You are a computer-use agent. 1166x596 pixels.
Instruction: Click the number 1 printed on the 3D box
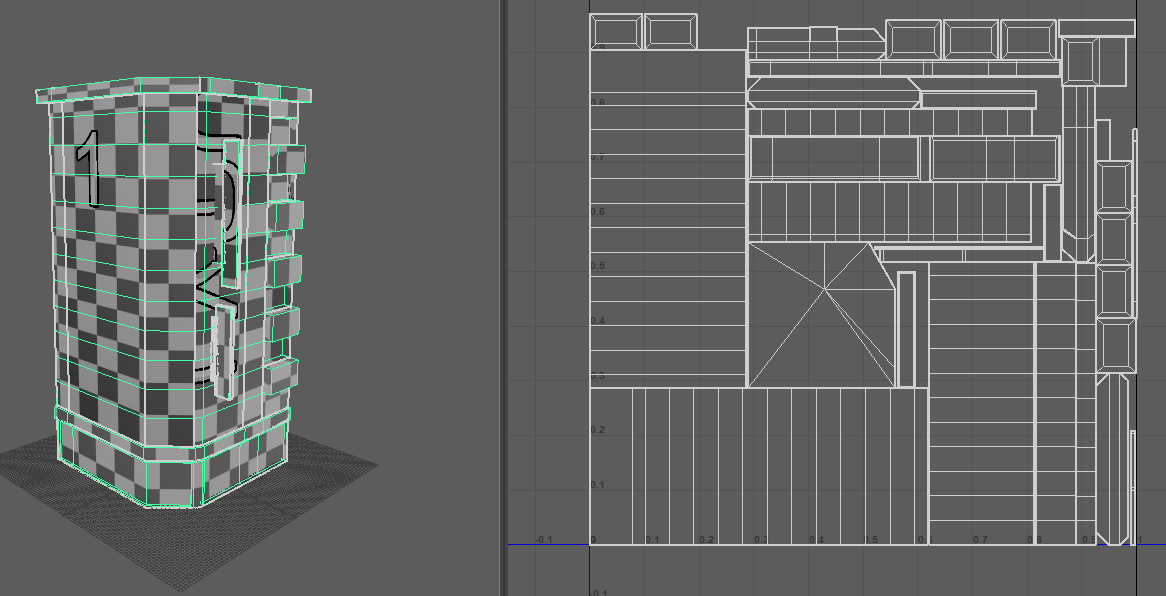tap(90, 168)
